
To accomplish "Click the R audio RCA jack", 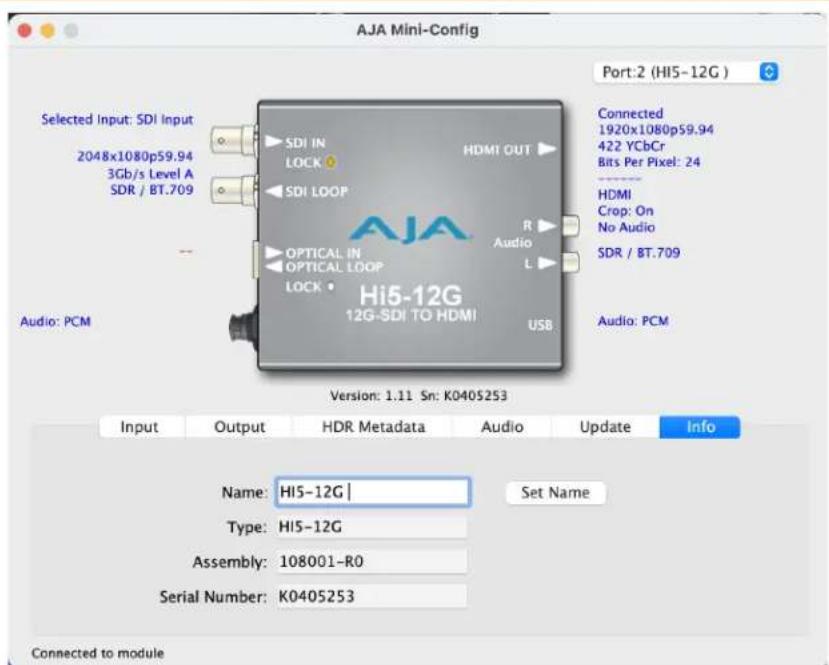I will pos(570,226).
